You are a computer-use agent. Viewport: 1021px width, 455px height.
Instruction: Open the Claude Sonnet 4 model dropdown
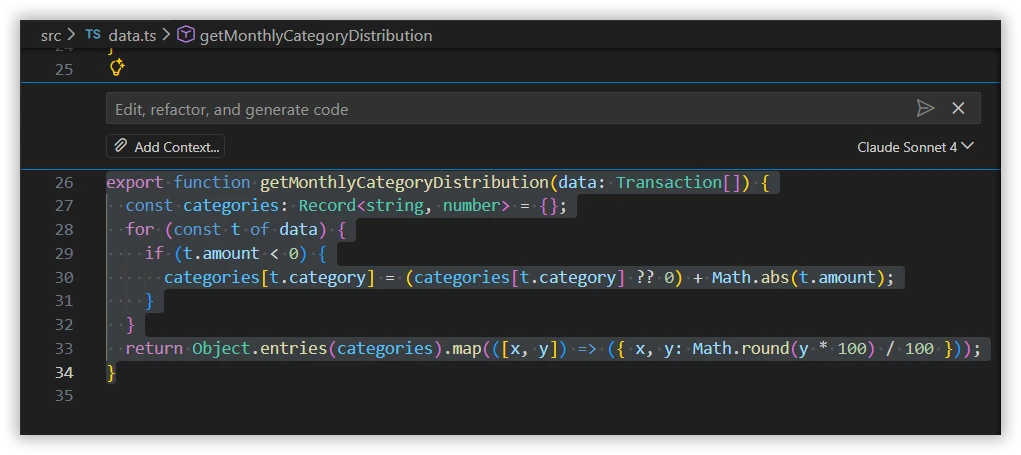(x=915, y=147)
